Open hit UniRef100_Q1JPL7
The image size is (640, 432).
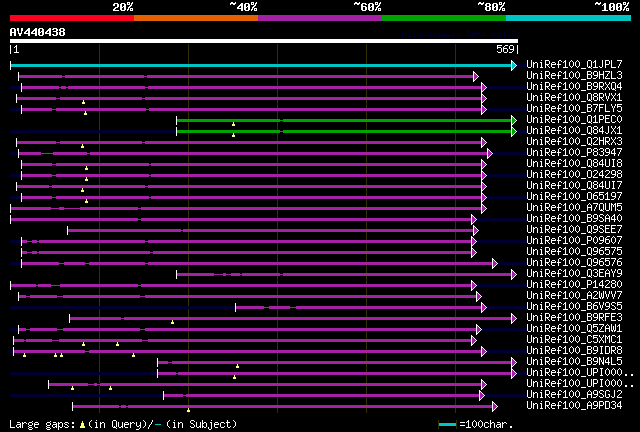574,64
